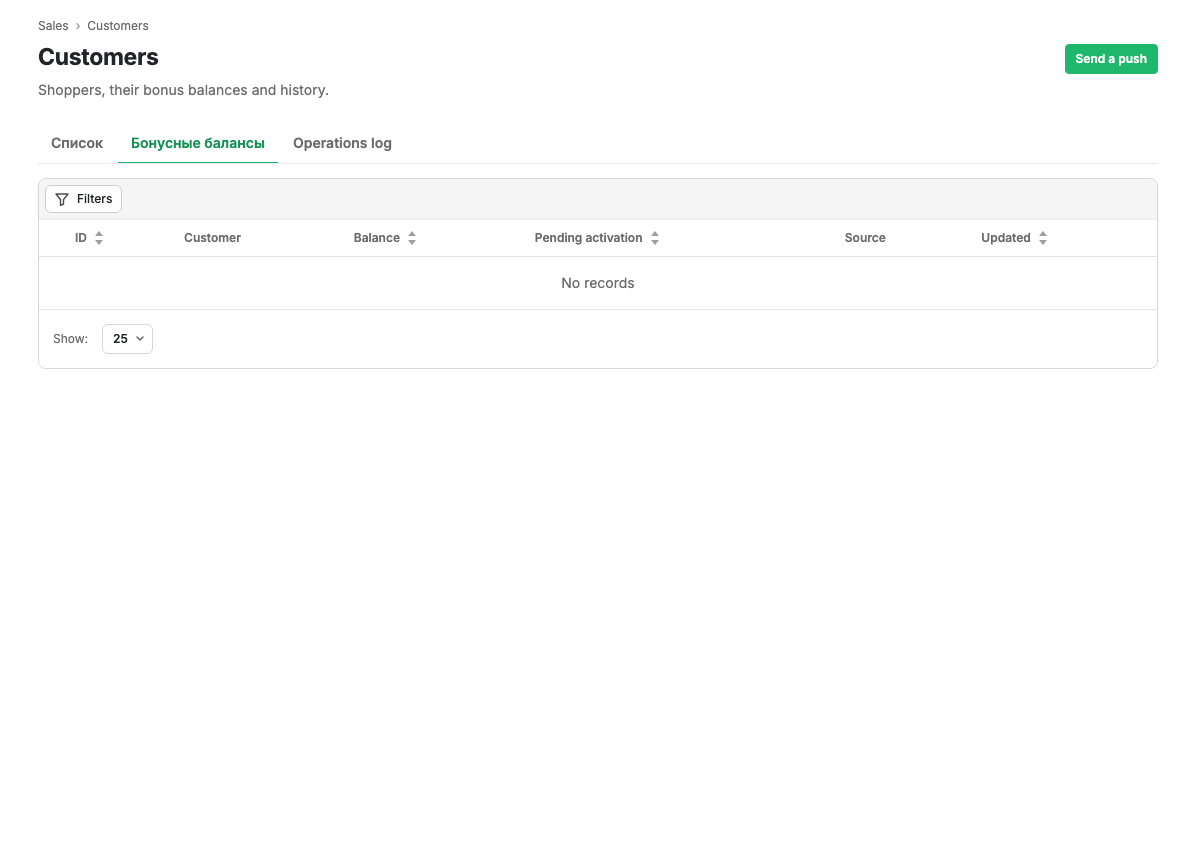1196x848 pixels.
Task: Click the Show: label
Action: point(70,339)
